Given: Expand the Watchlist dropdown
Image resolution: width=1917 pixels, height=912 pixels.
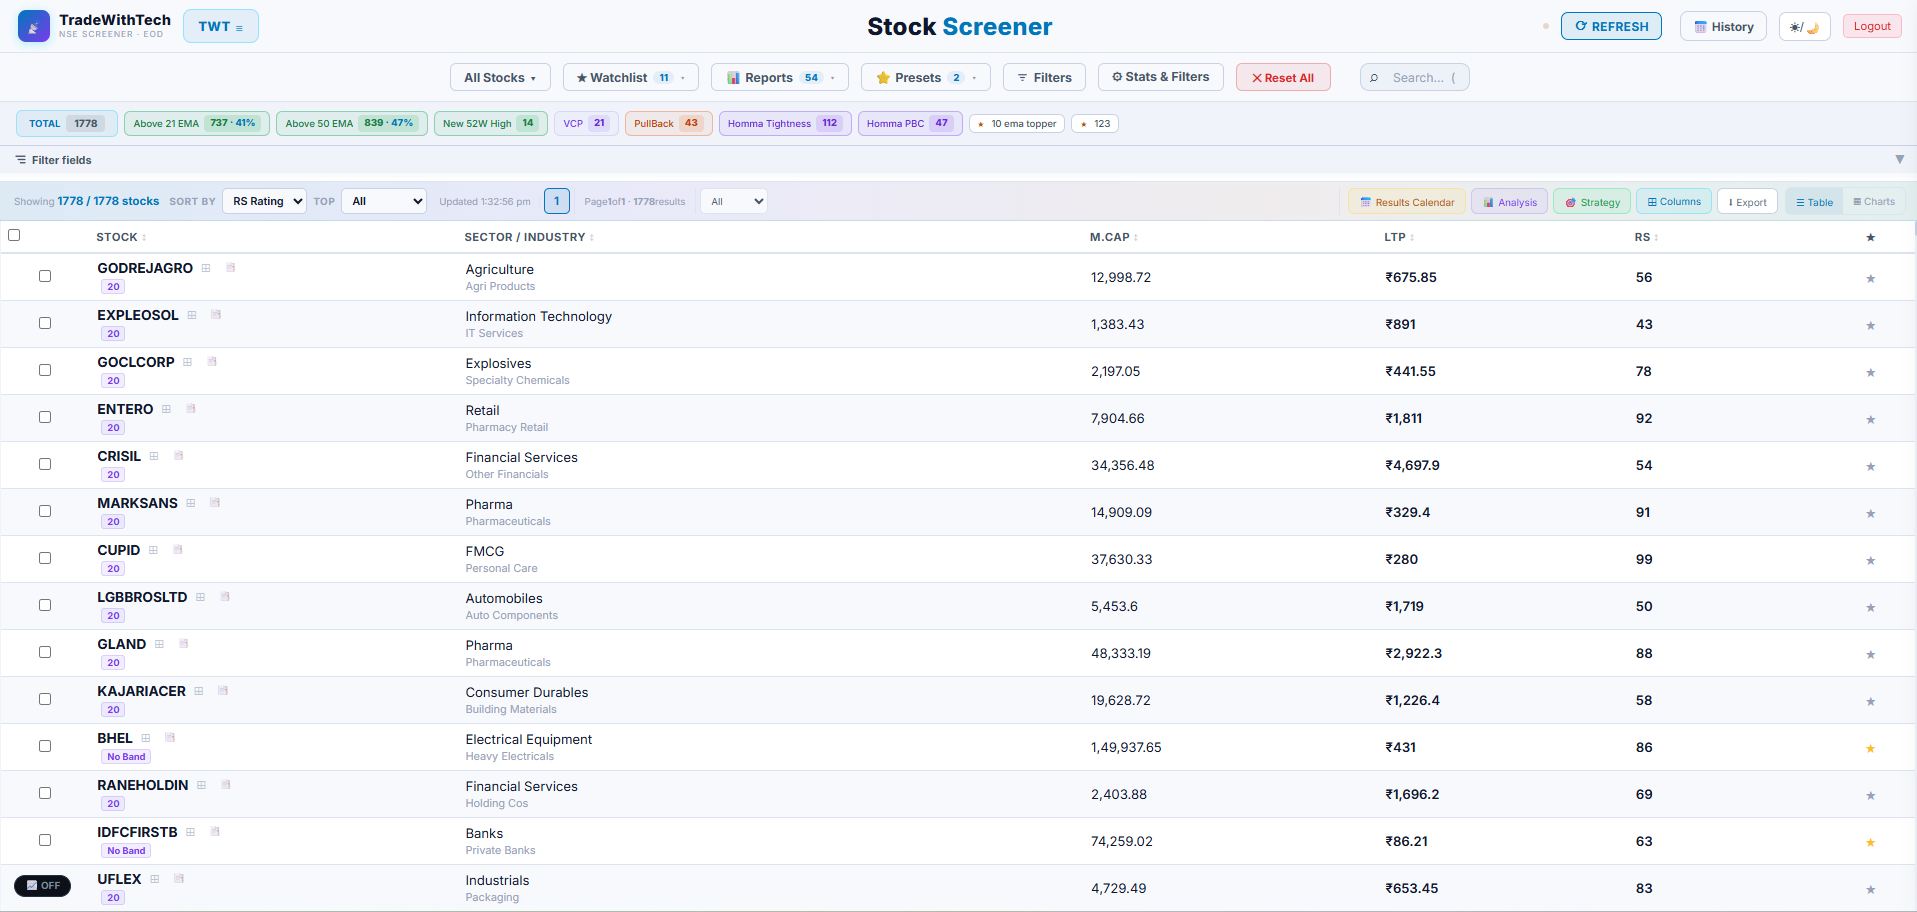Looking at the screenshot, I should [x=630, y=77].
